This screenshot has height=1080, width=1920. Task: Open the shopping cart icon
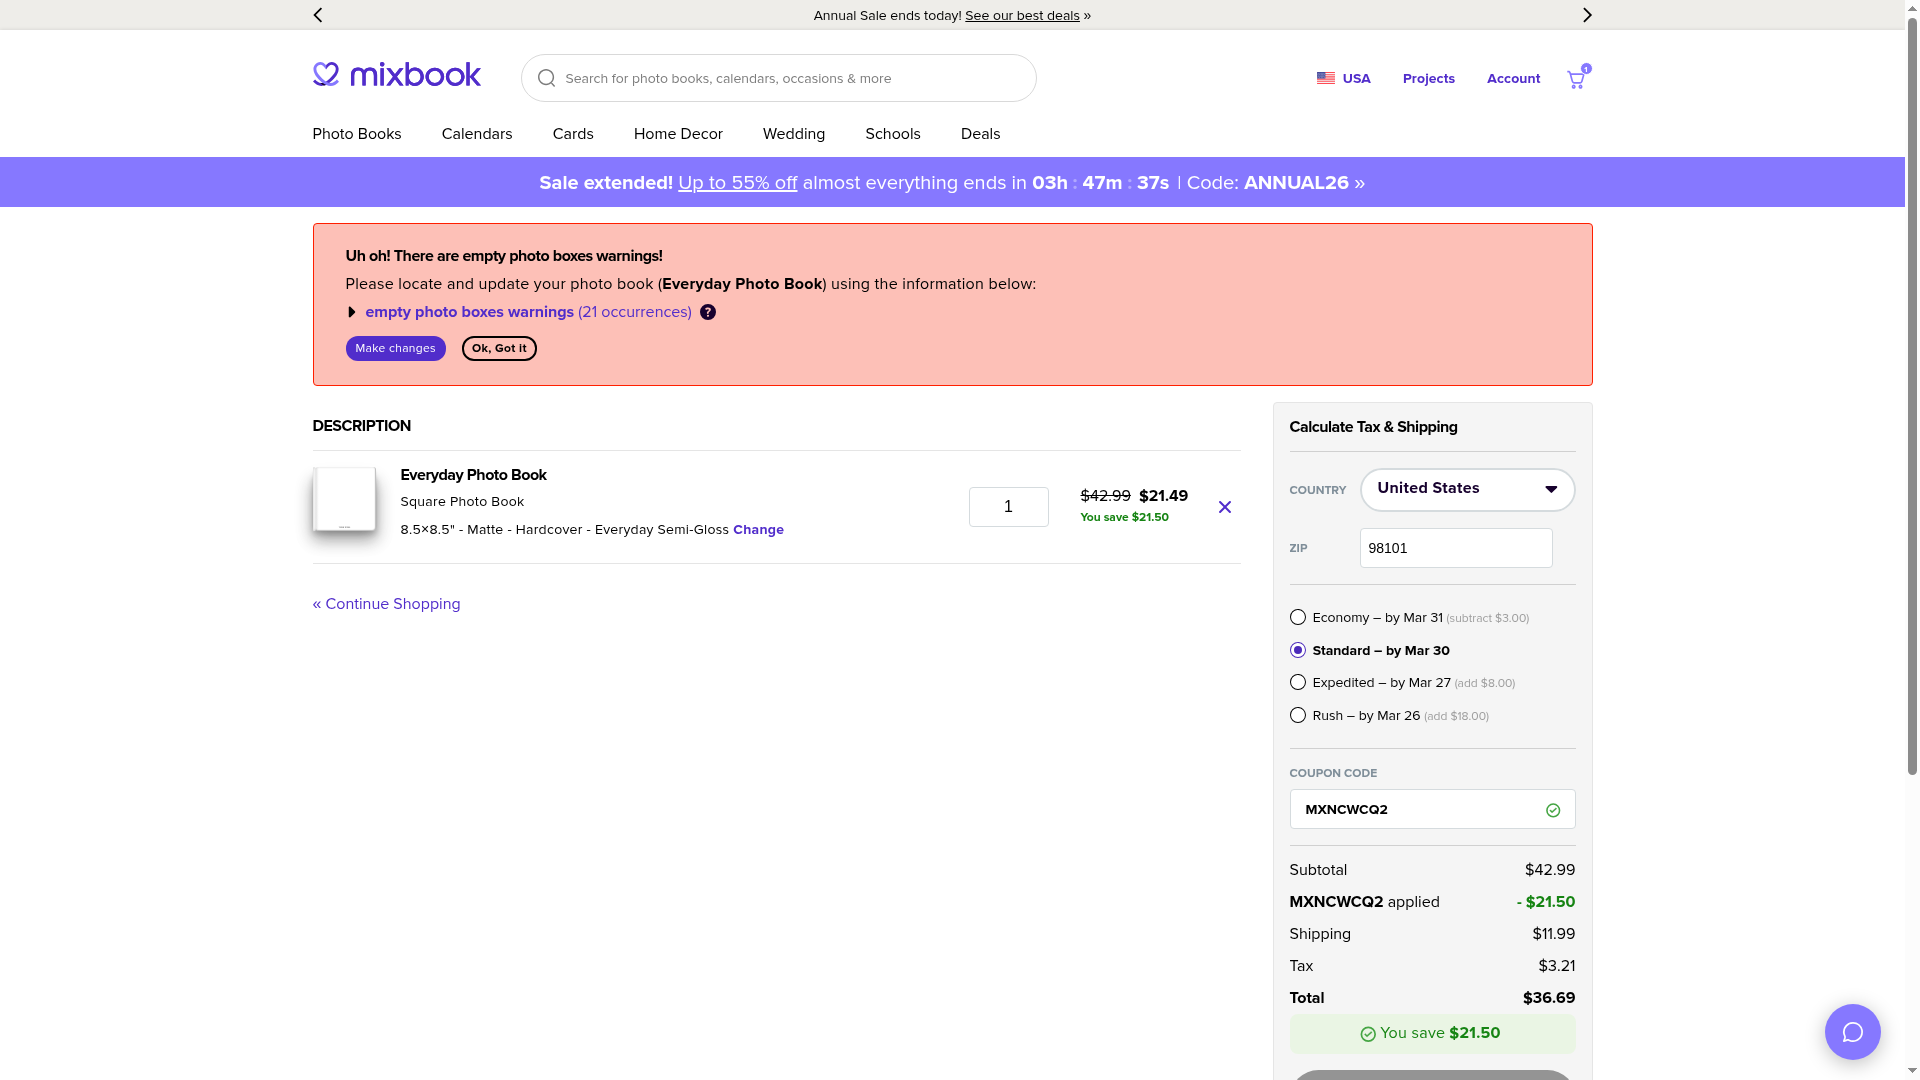(1576, 80)
